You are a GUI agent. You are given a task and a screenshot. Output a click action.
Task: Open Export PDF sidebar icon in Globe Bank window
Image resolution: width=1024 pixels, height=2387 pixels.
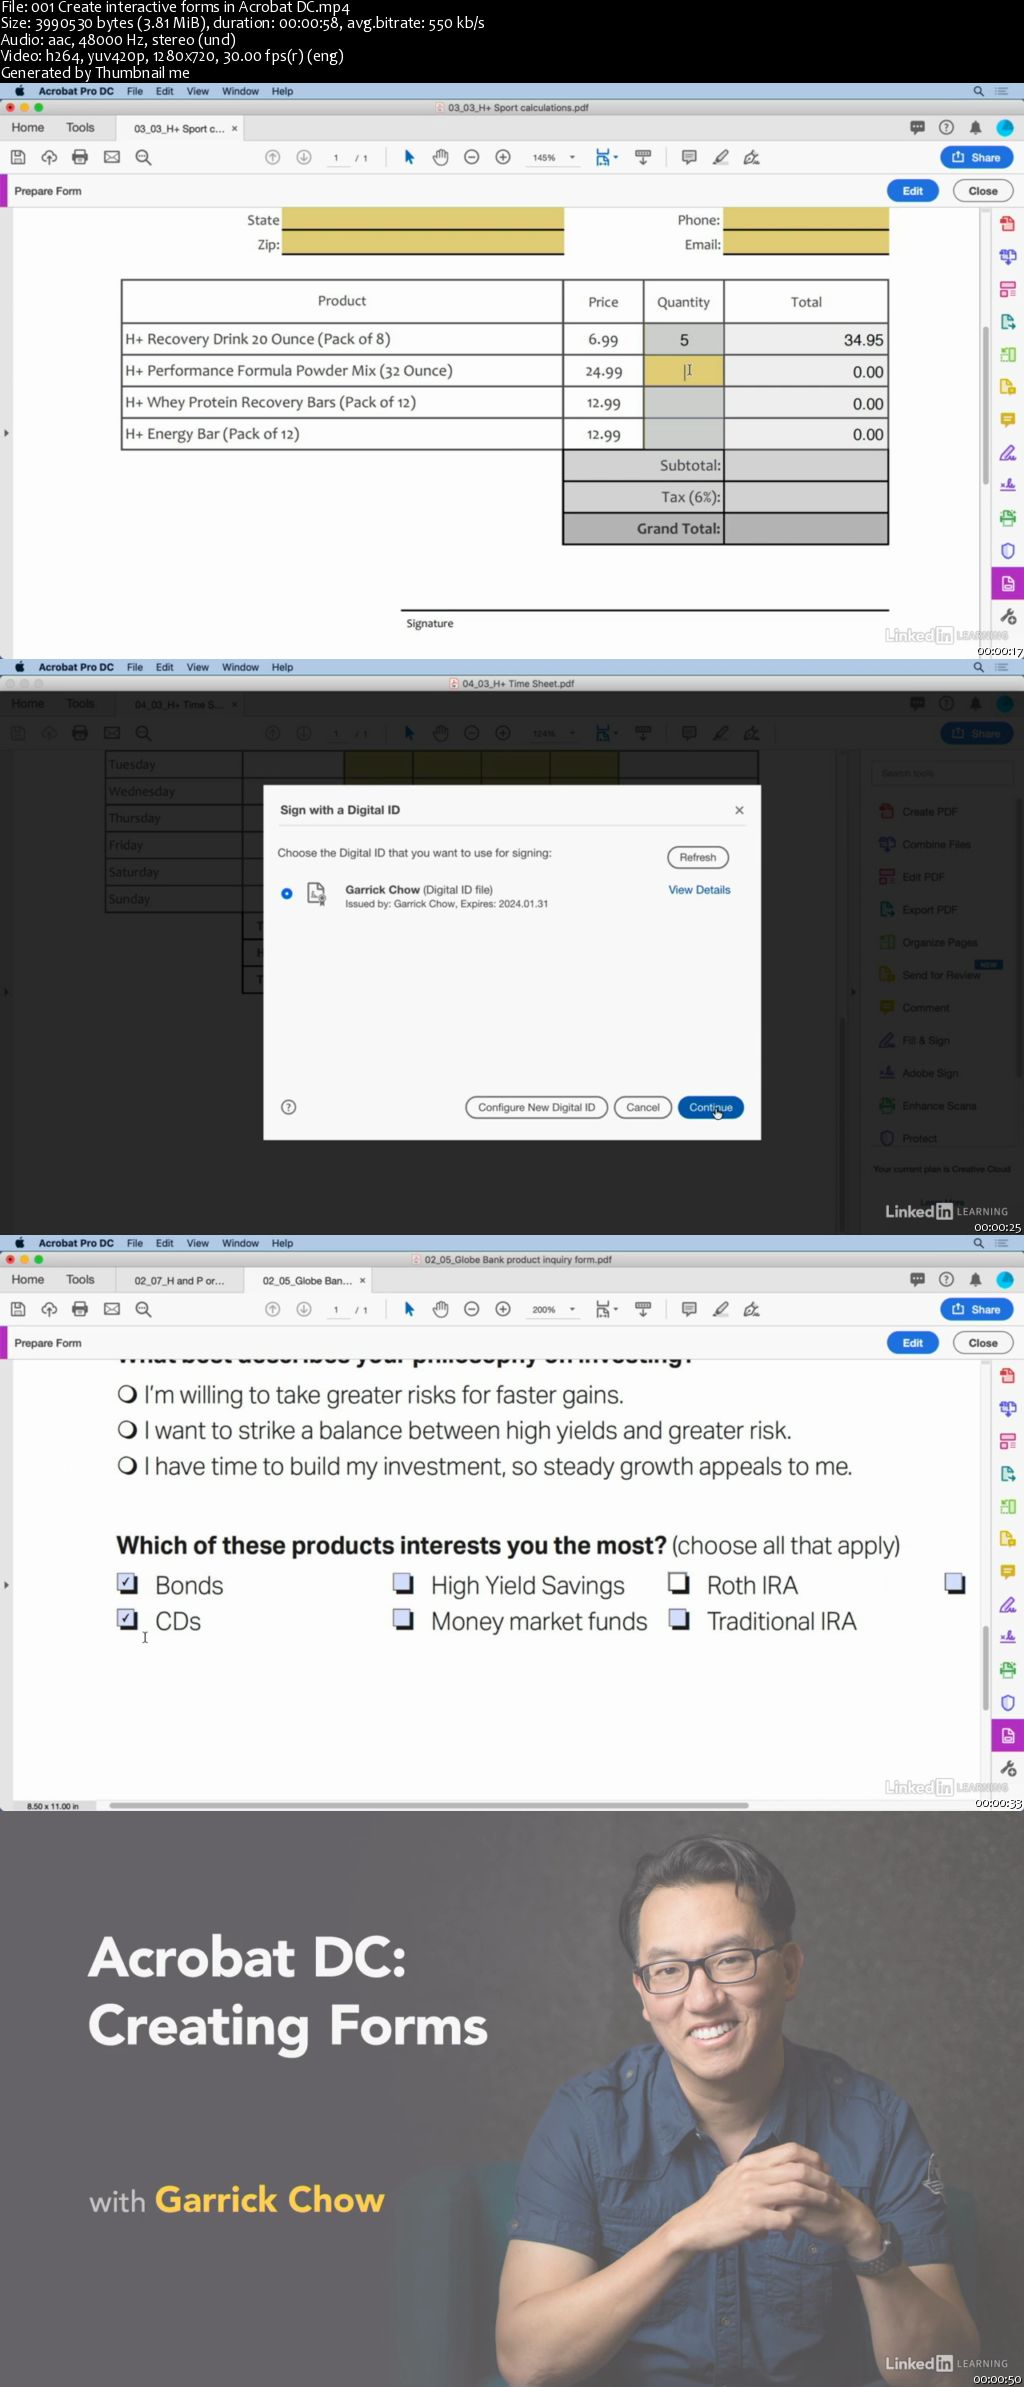pyautogui.click(x=1007, y=1473)
